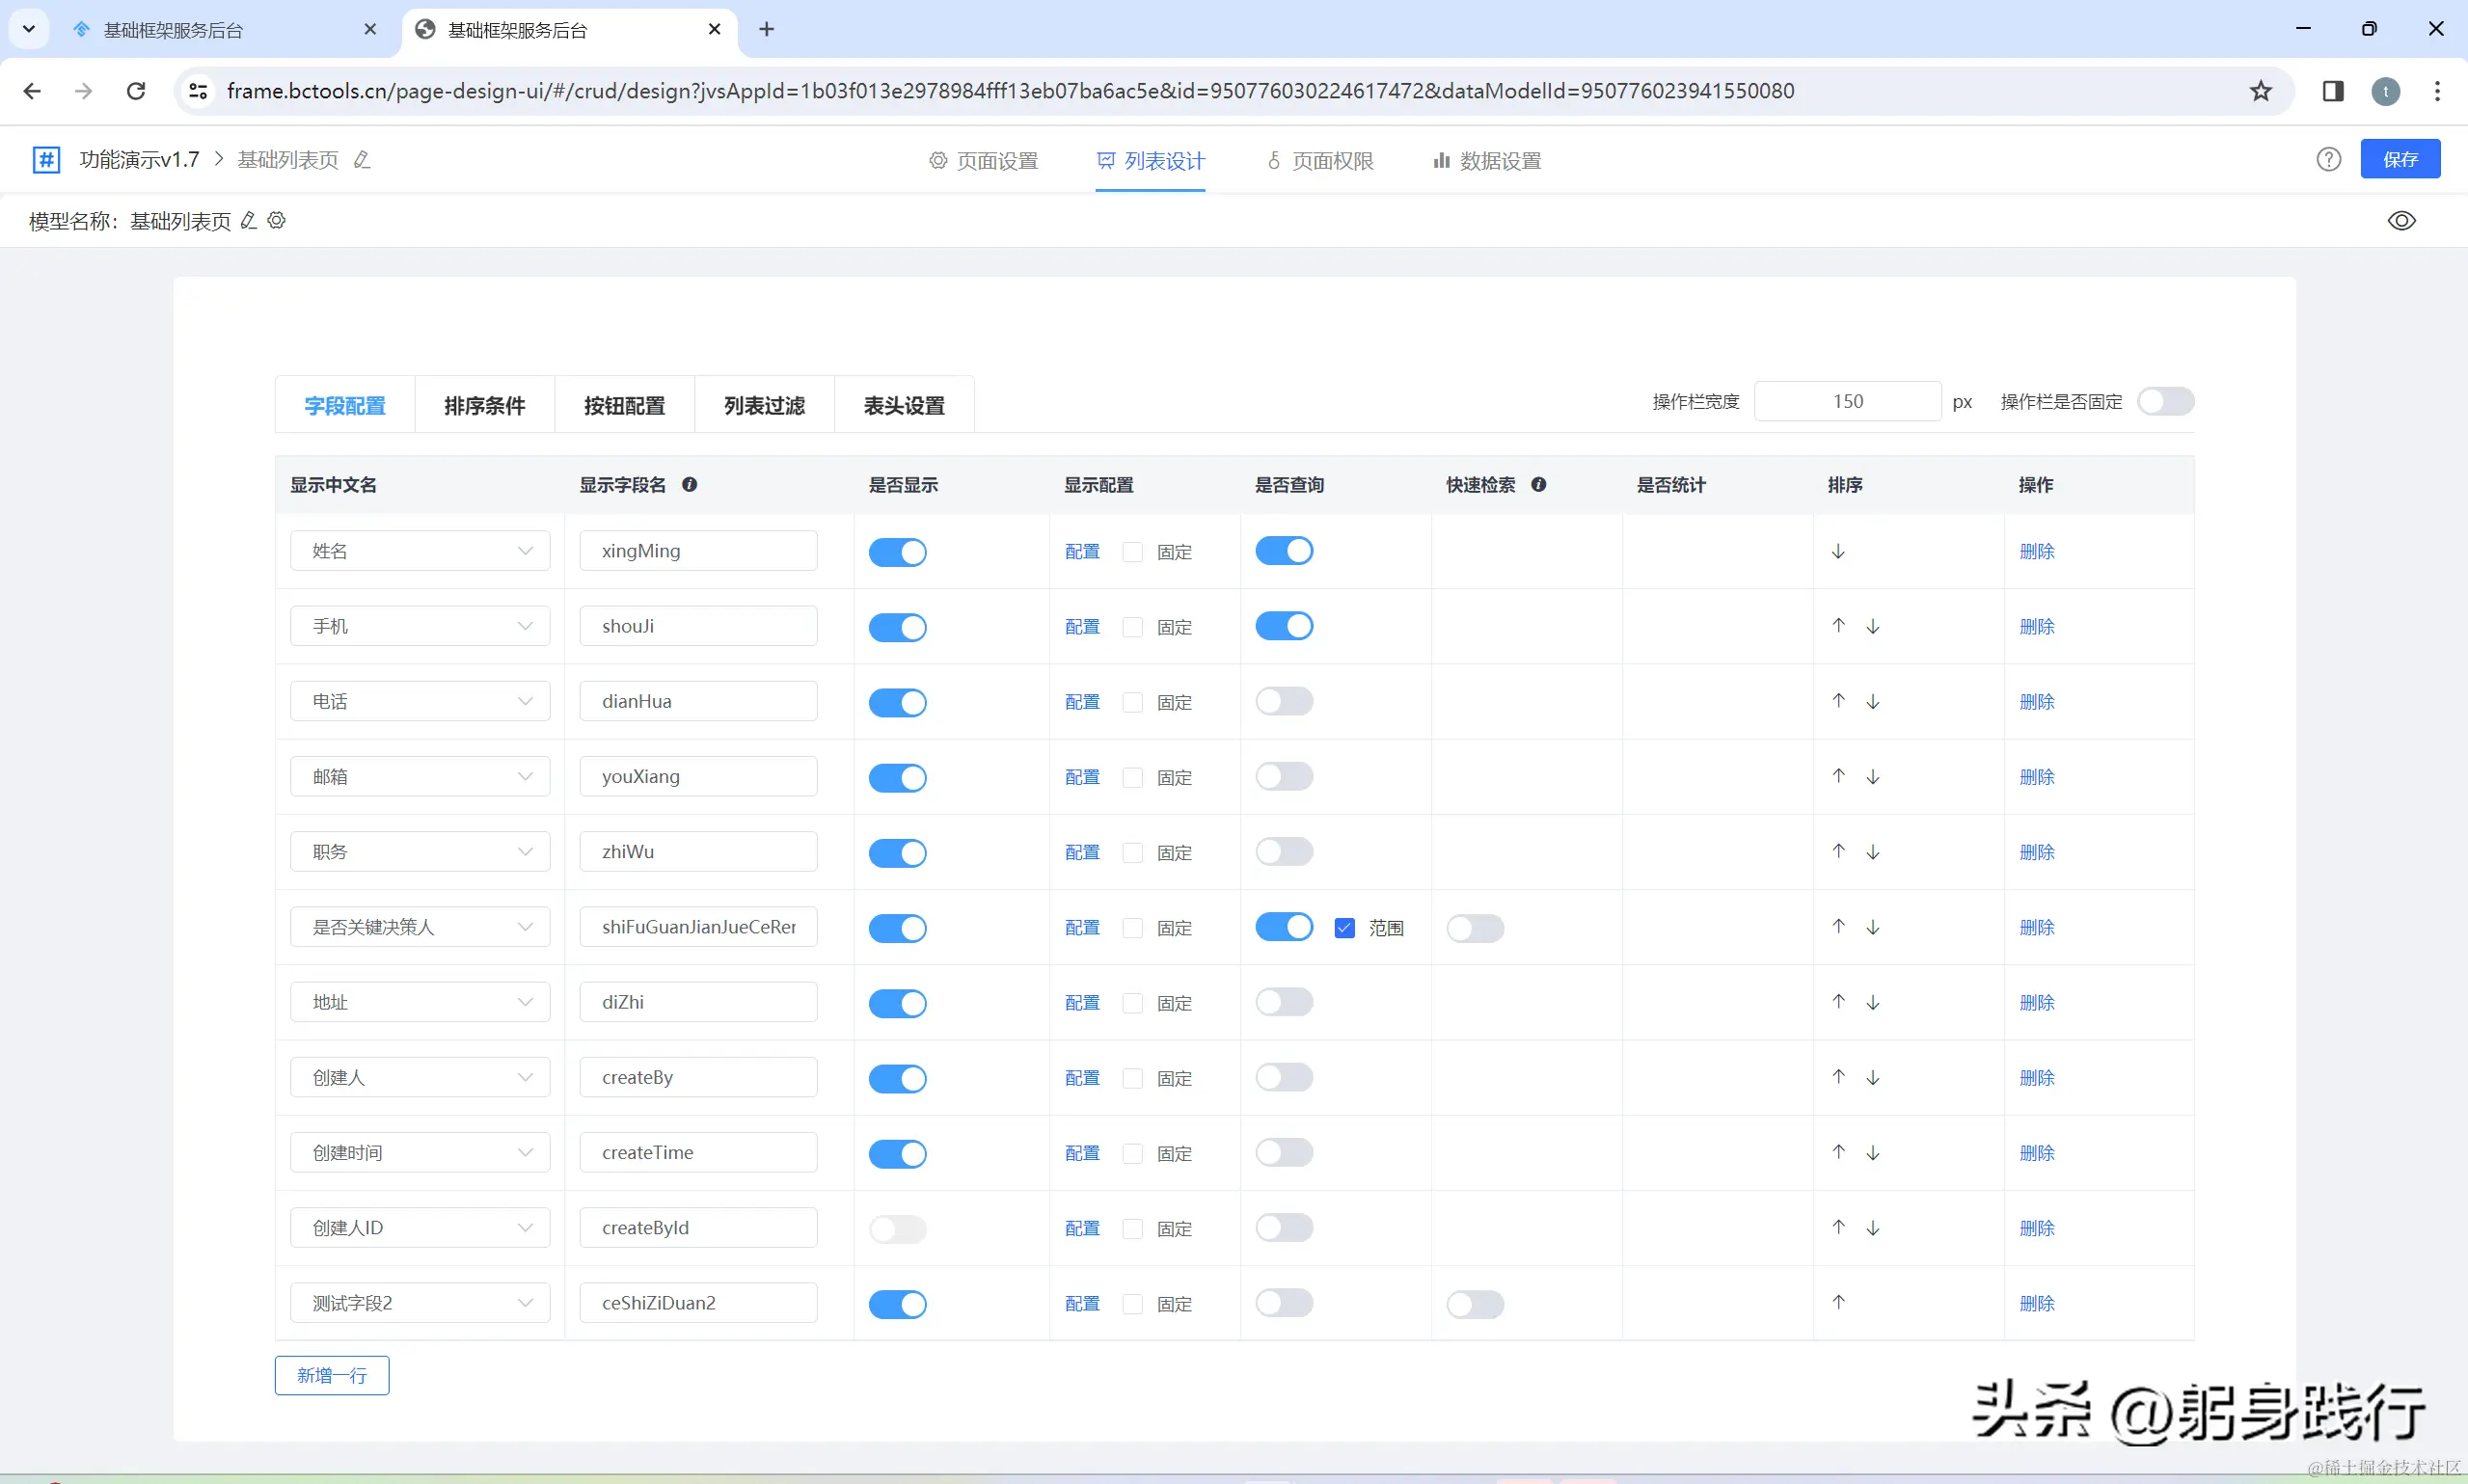Click the eye preview icon
Screen dimensions: 2468x1484
click(x=2401, y=221)
